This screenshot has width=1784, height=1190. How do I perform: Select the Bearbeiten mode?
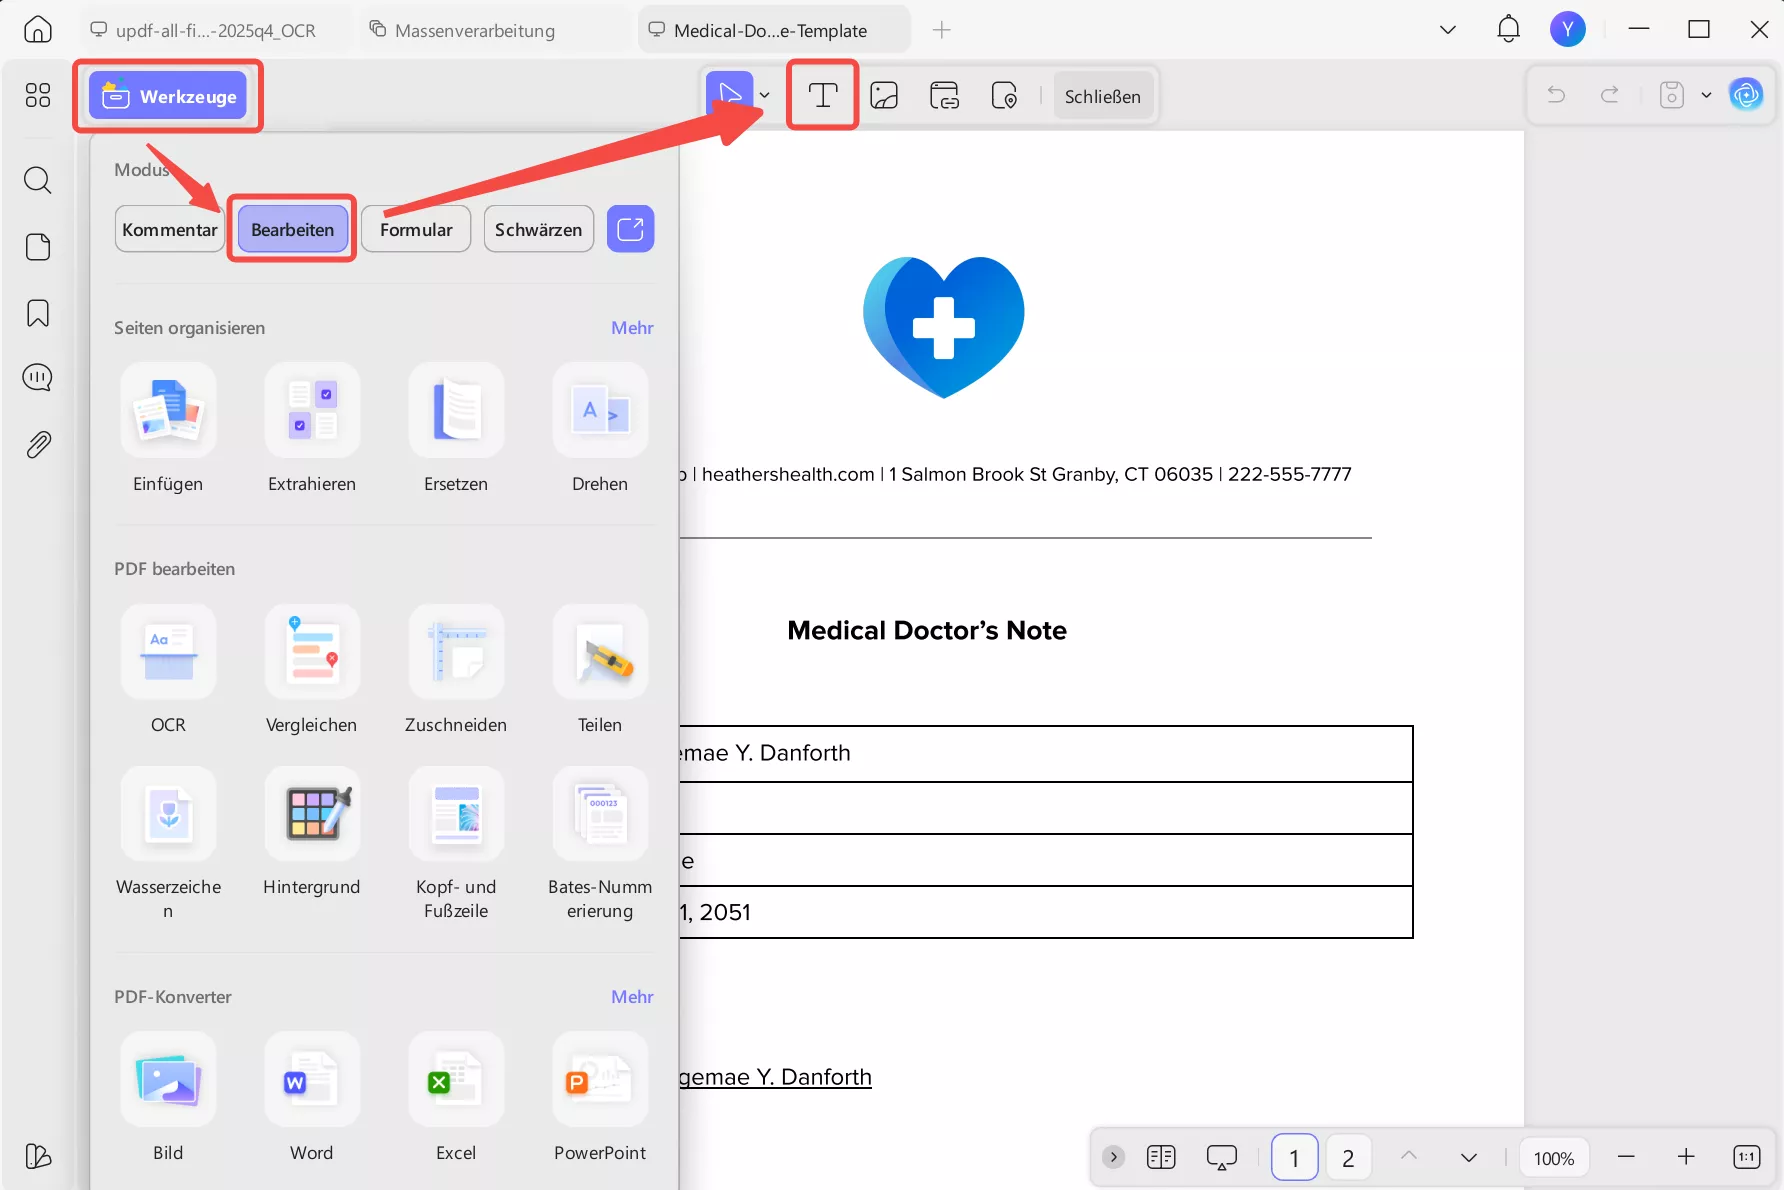(293, 229)
